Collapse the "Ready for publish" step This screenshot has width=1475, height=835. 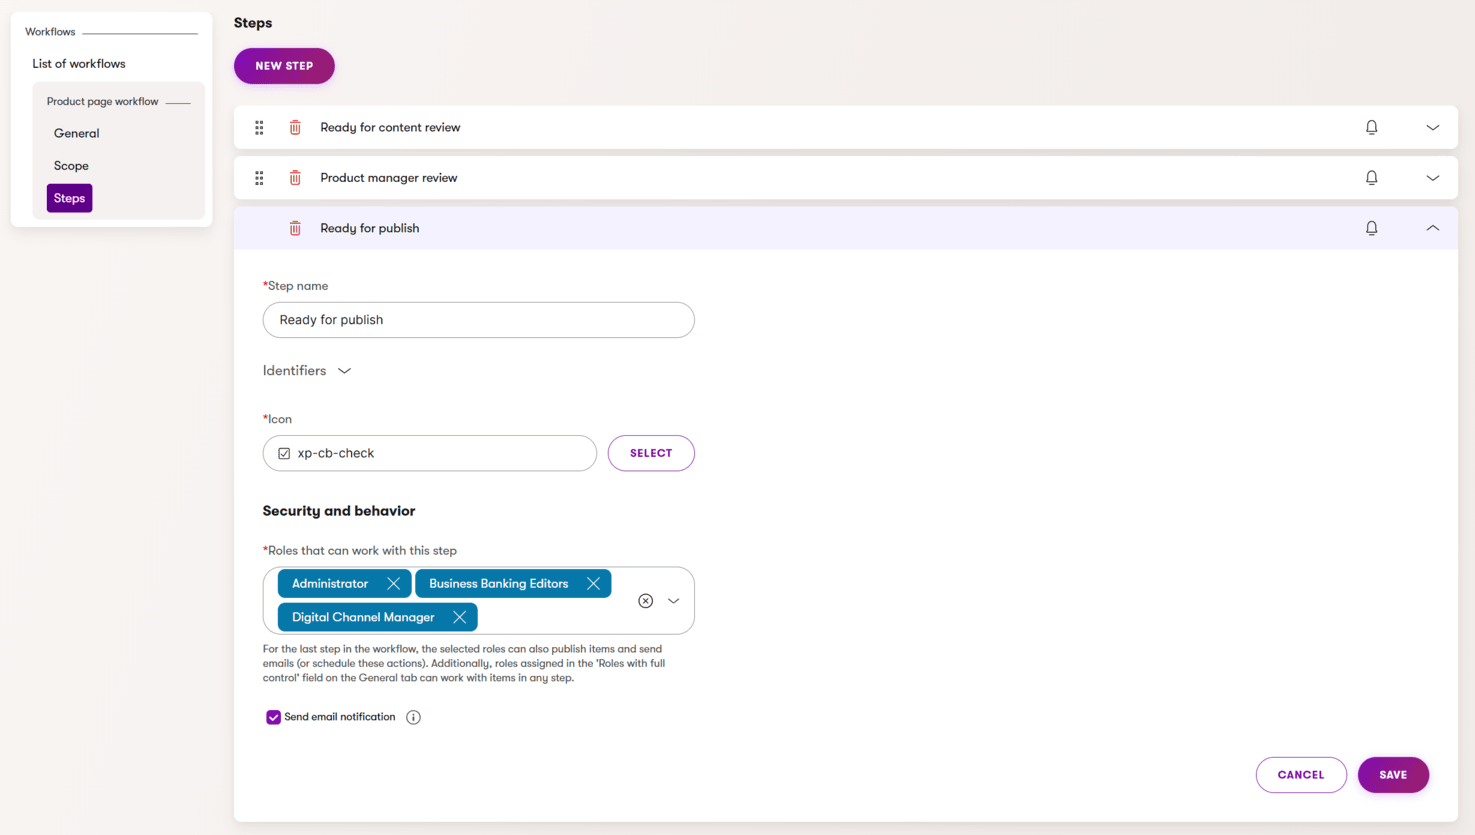click(1432, 227)
